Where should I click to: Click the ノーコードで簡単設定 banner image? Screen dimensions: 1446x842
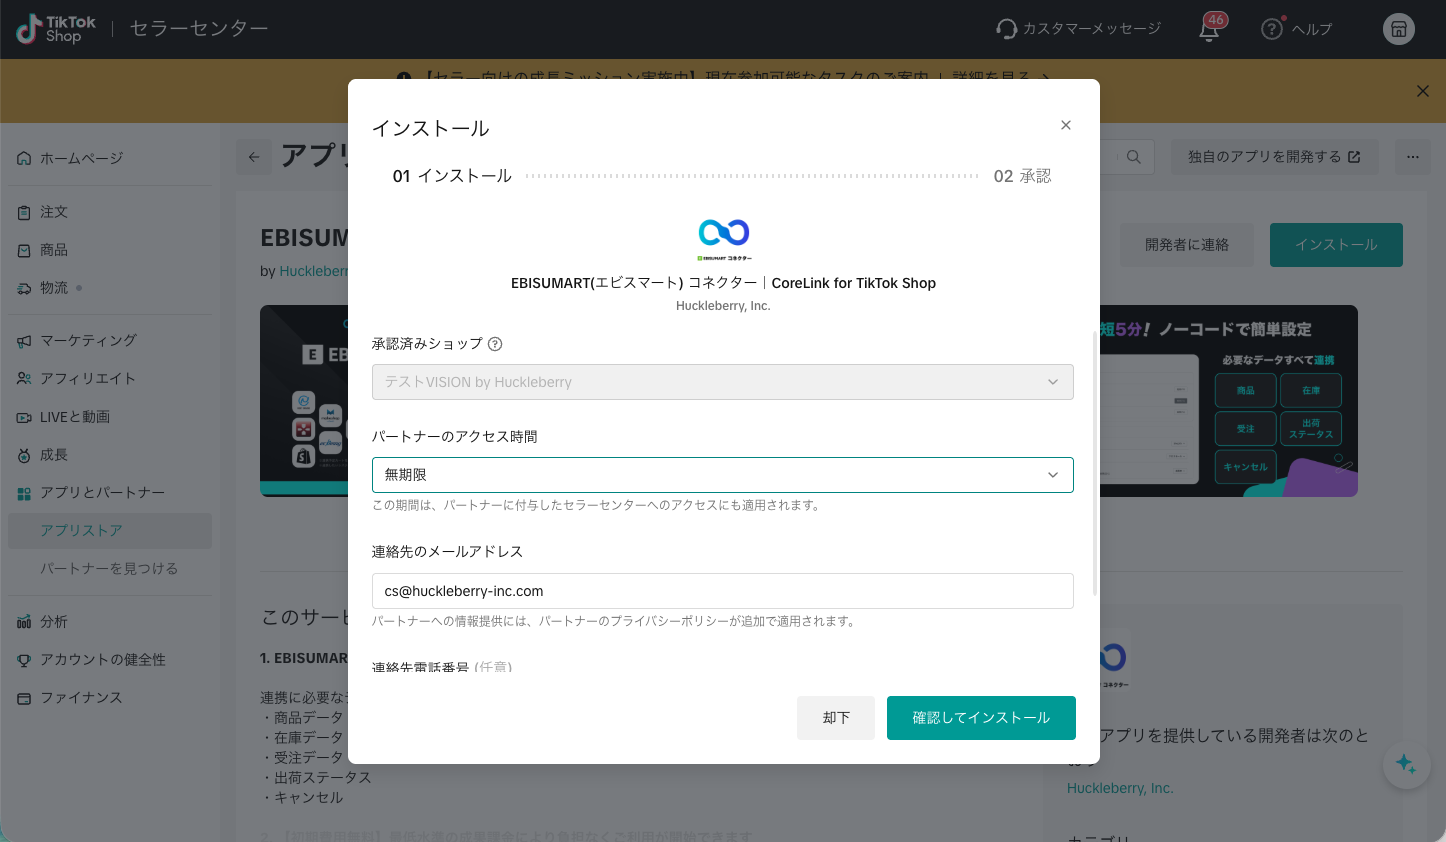coord(1228,400)
